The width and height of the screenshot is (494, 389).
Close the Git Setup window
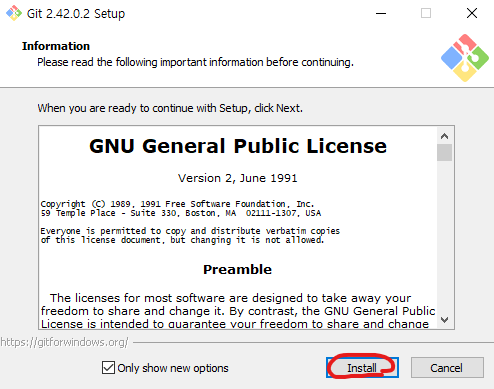472,13
